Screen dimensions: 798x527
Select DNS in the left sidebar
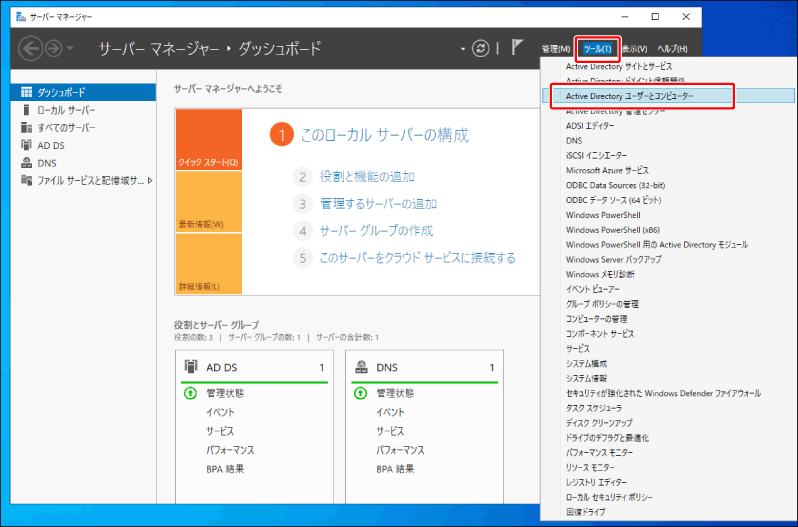pyautogui.click(x=46, y=163)
